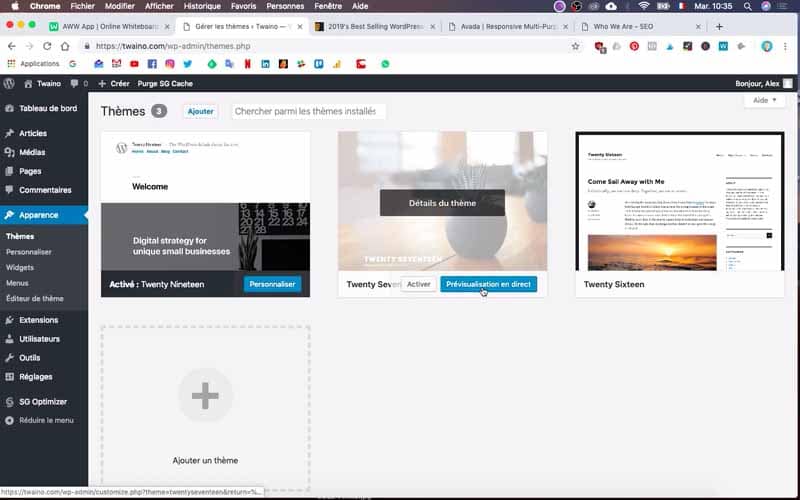Image resolution: width=800 pixels, height=500 pixels.
Task: Open the Twenty Sixteen theme thumbnail
Action: tap(680, 201)
